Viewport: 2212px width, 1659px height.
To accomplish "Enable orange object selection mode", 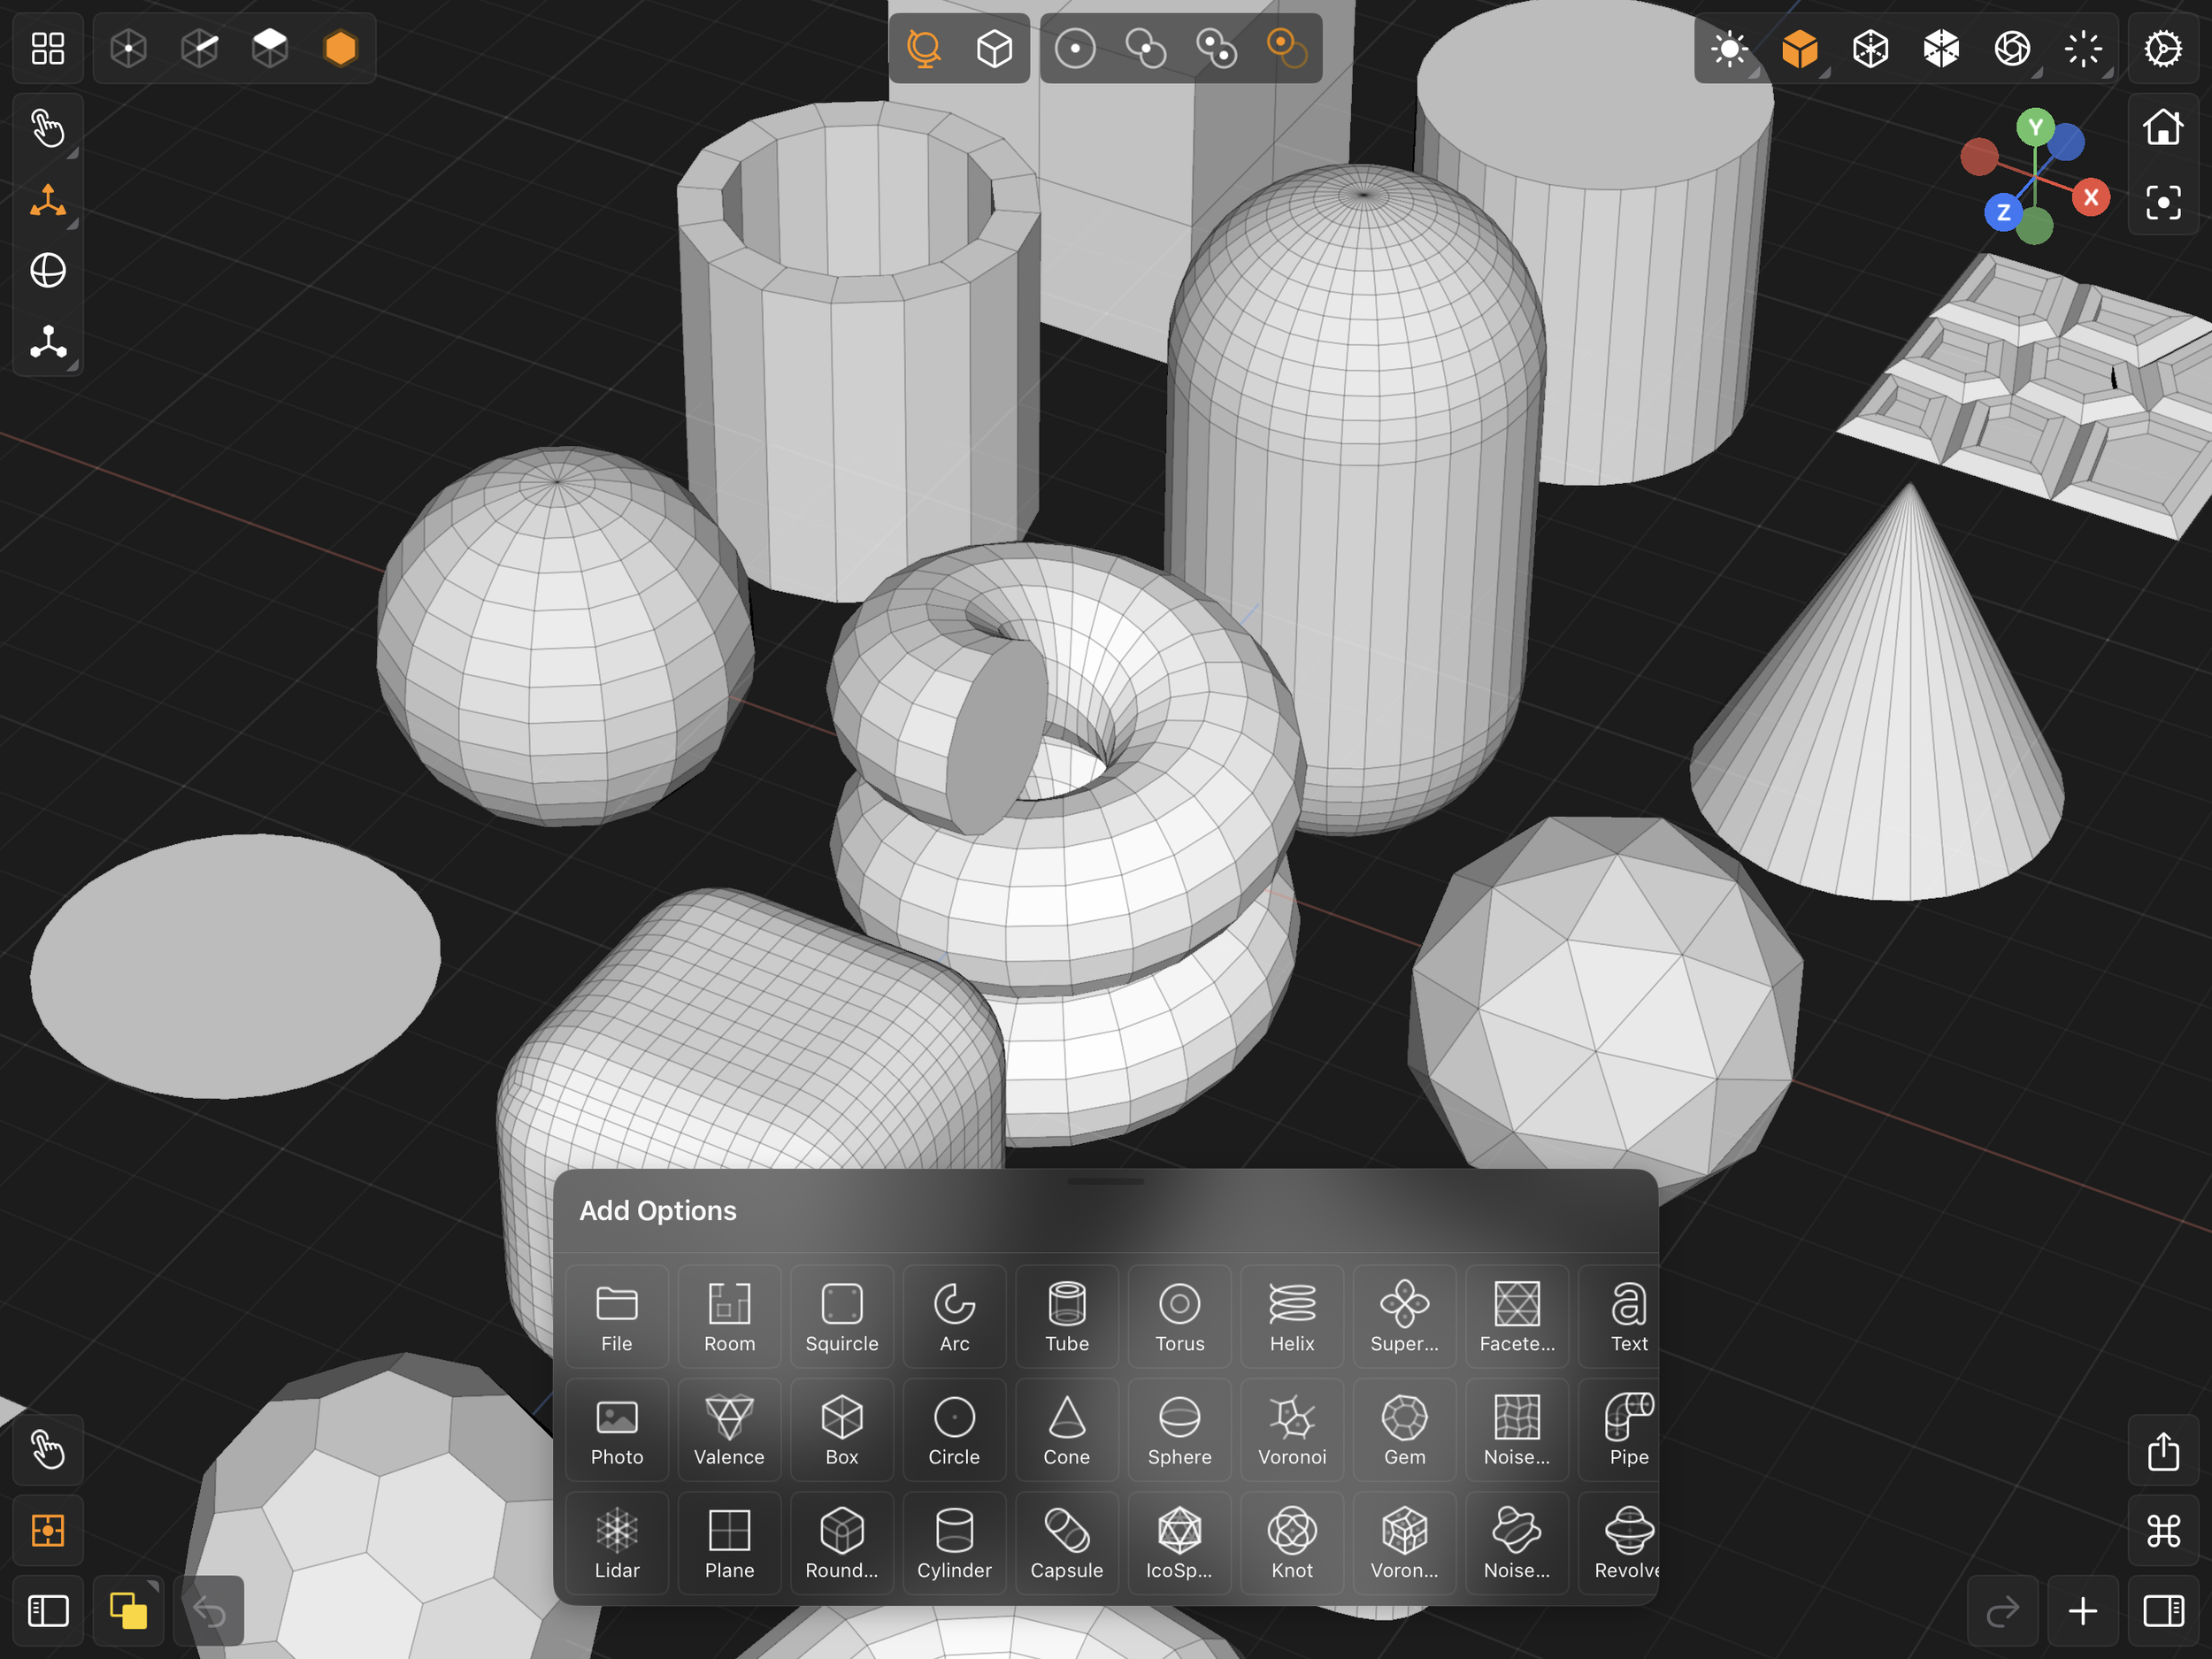I will tap(340, 48).
